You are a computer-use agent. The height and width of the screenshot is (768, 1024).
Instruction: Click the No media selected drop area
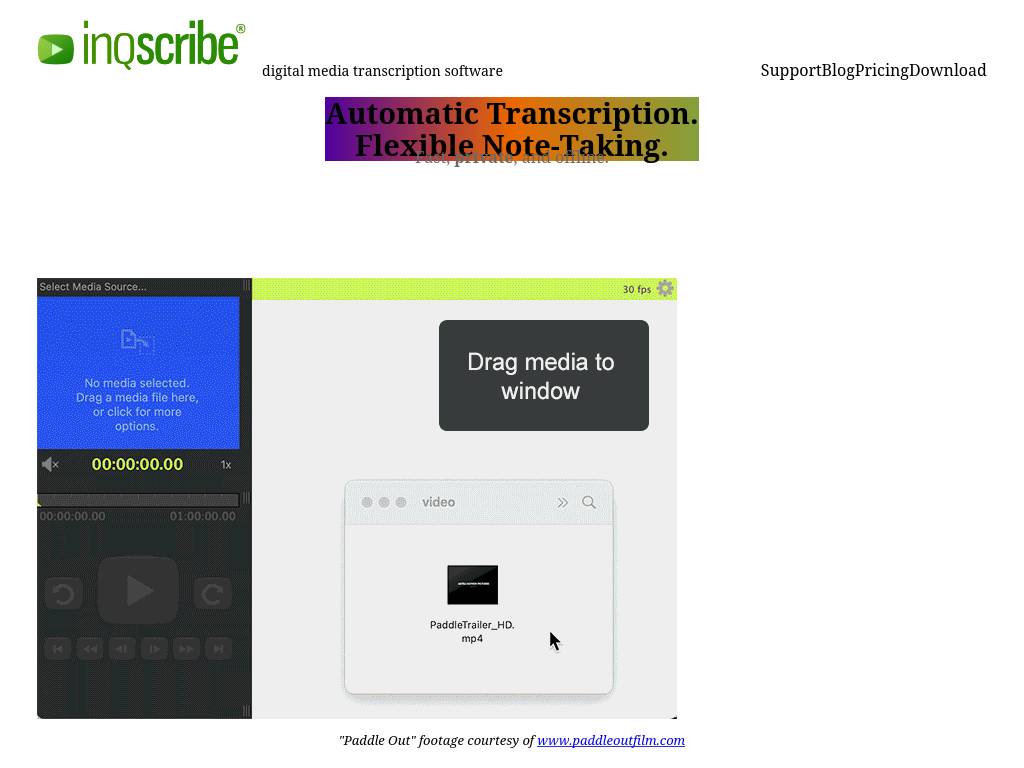click(138, 373)
